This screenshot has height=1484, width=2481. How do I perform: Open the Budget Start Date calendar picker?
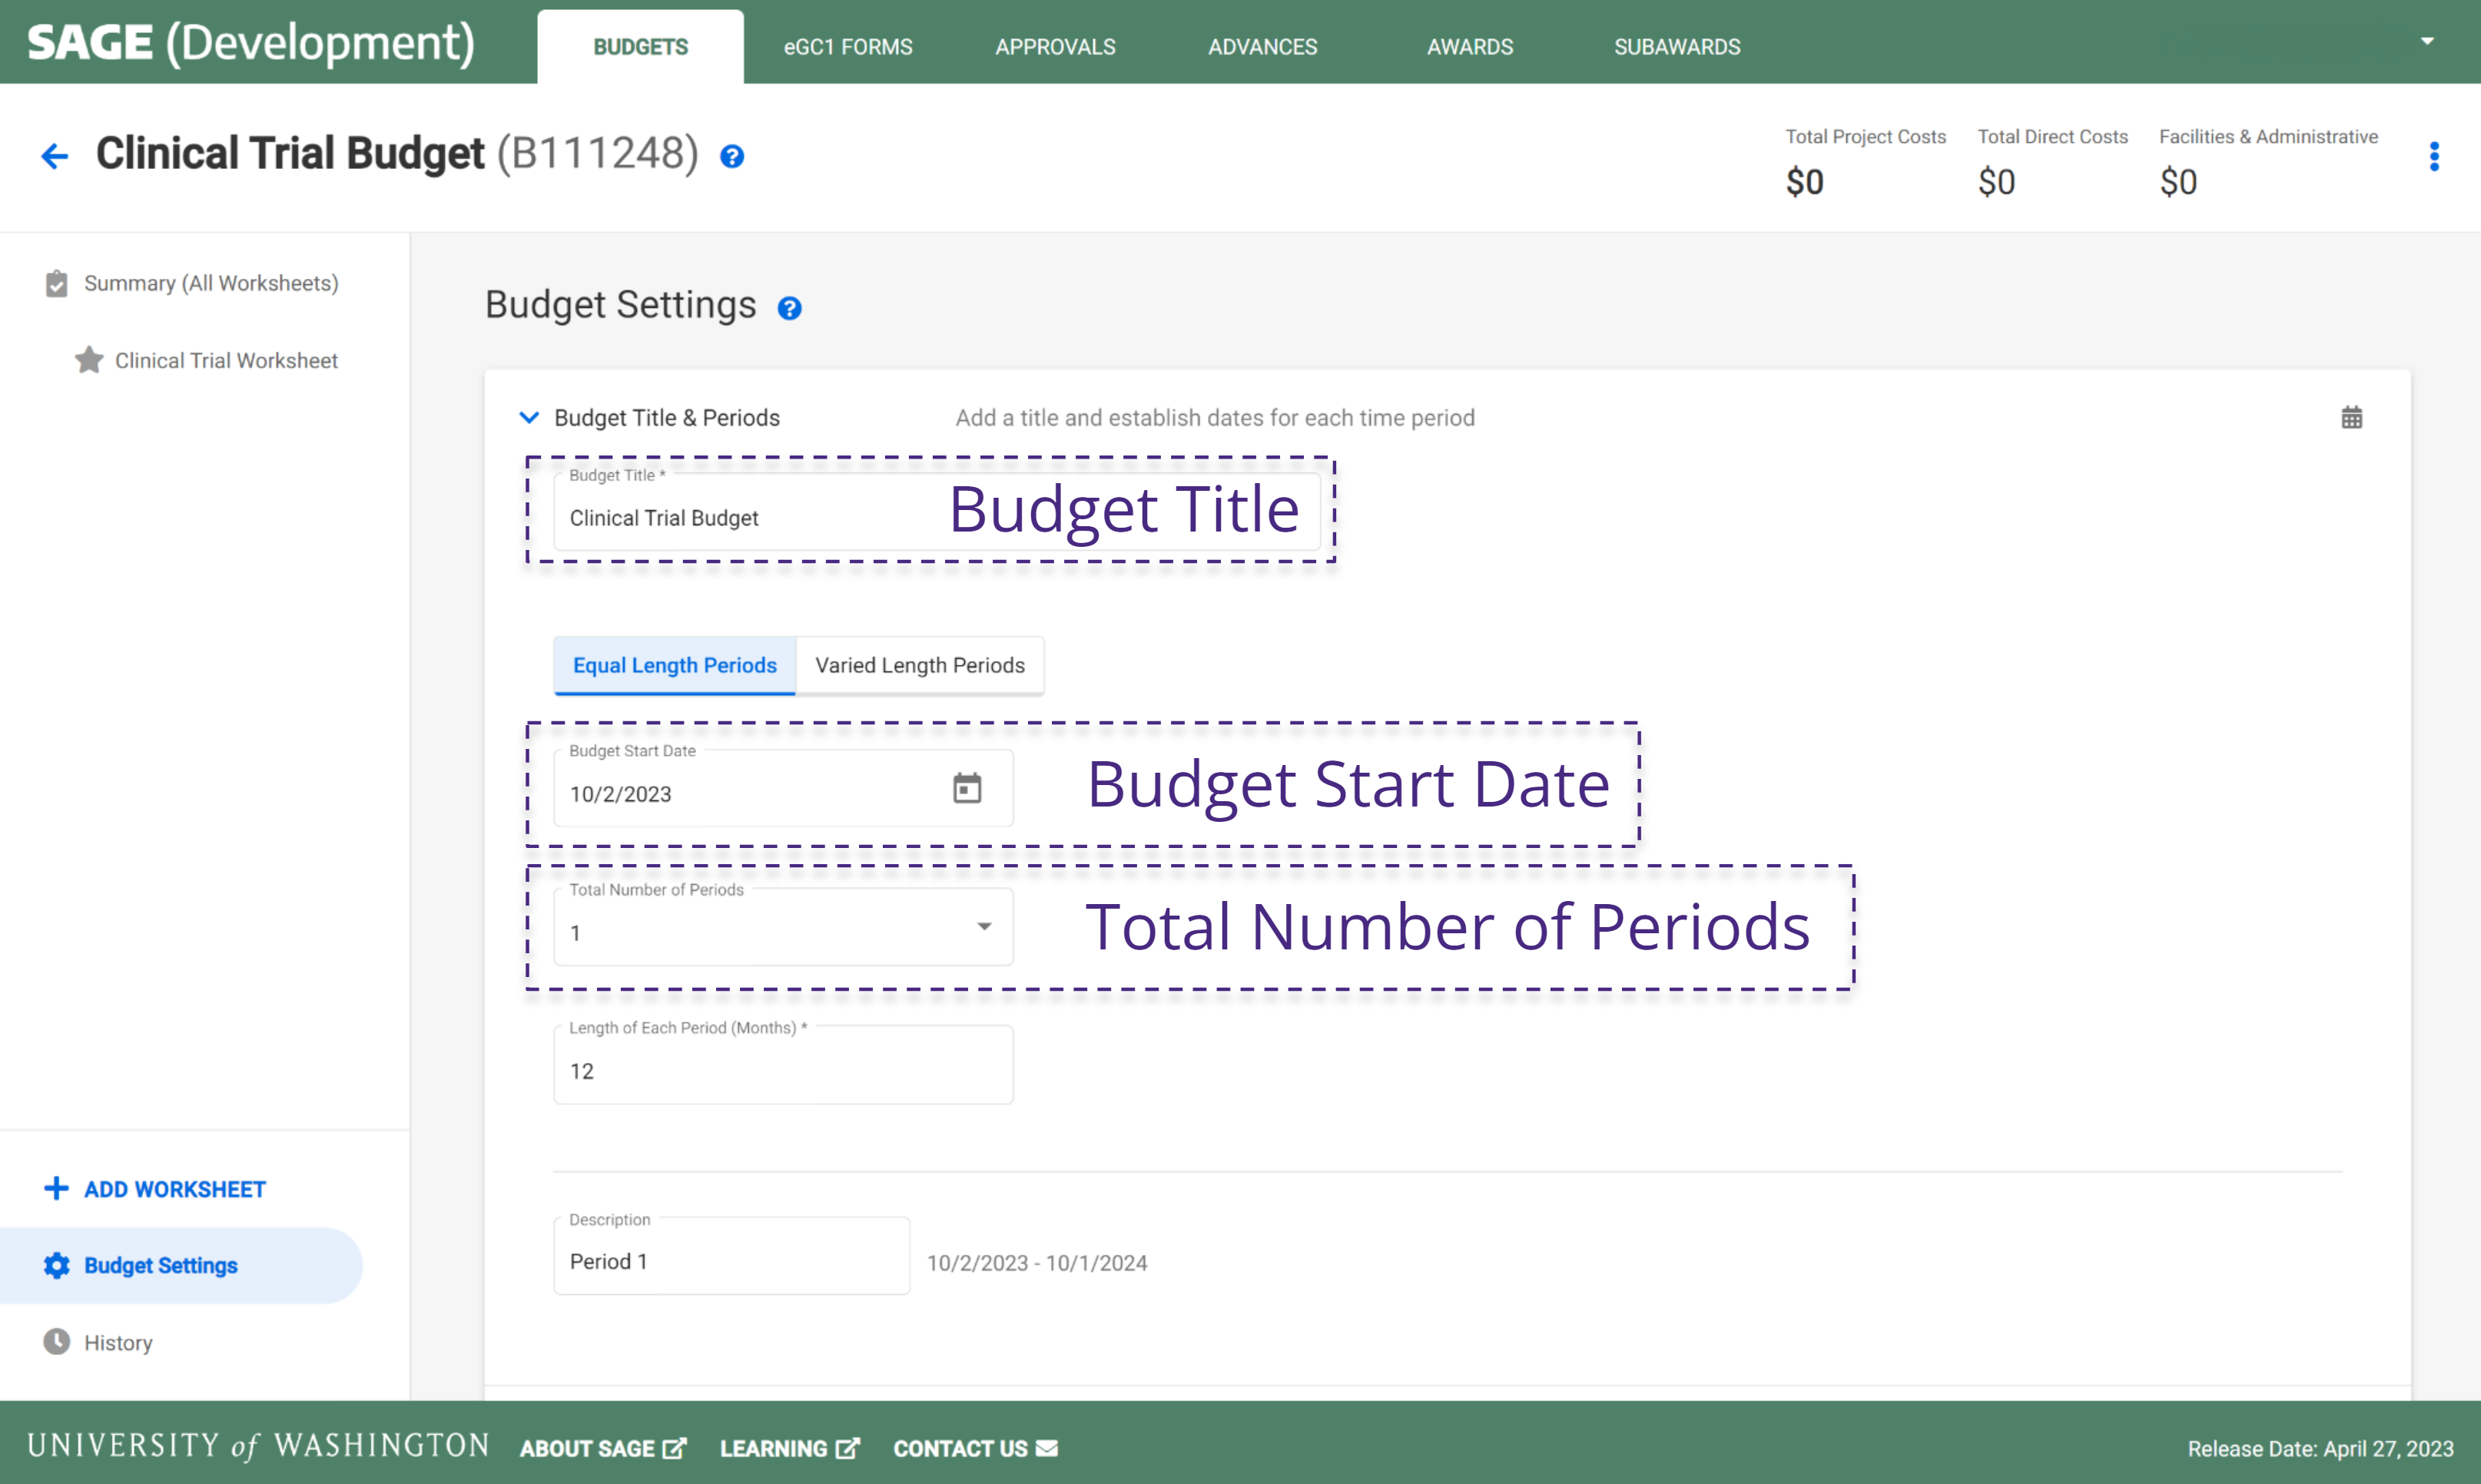(x=966, y=789)
